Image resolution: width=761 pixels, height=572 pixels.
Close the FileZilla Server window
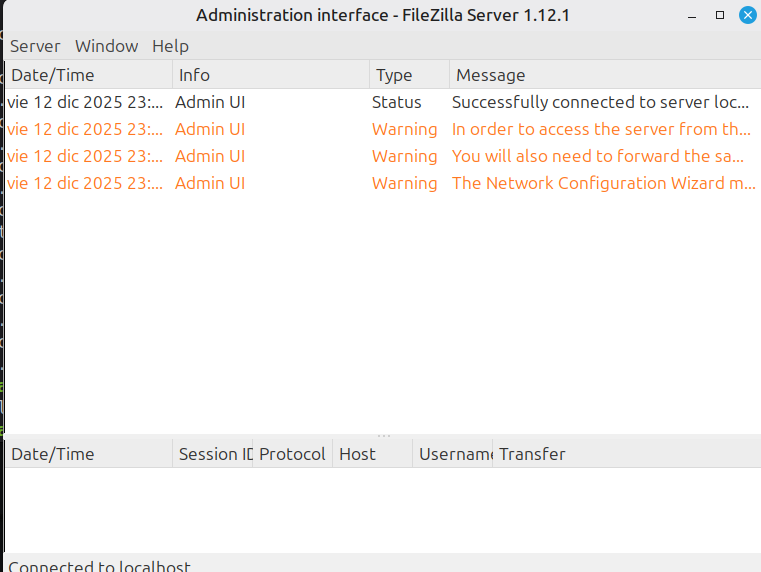pyautogui.click(x=747, y=15)
